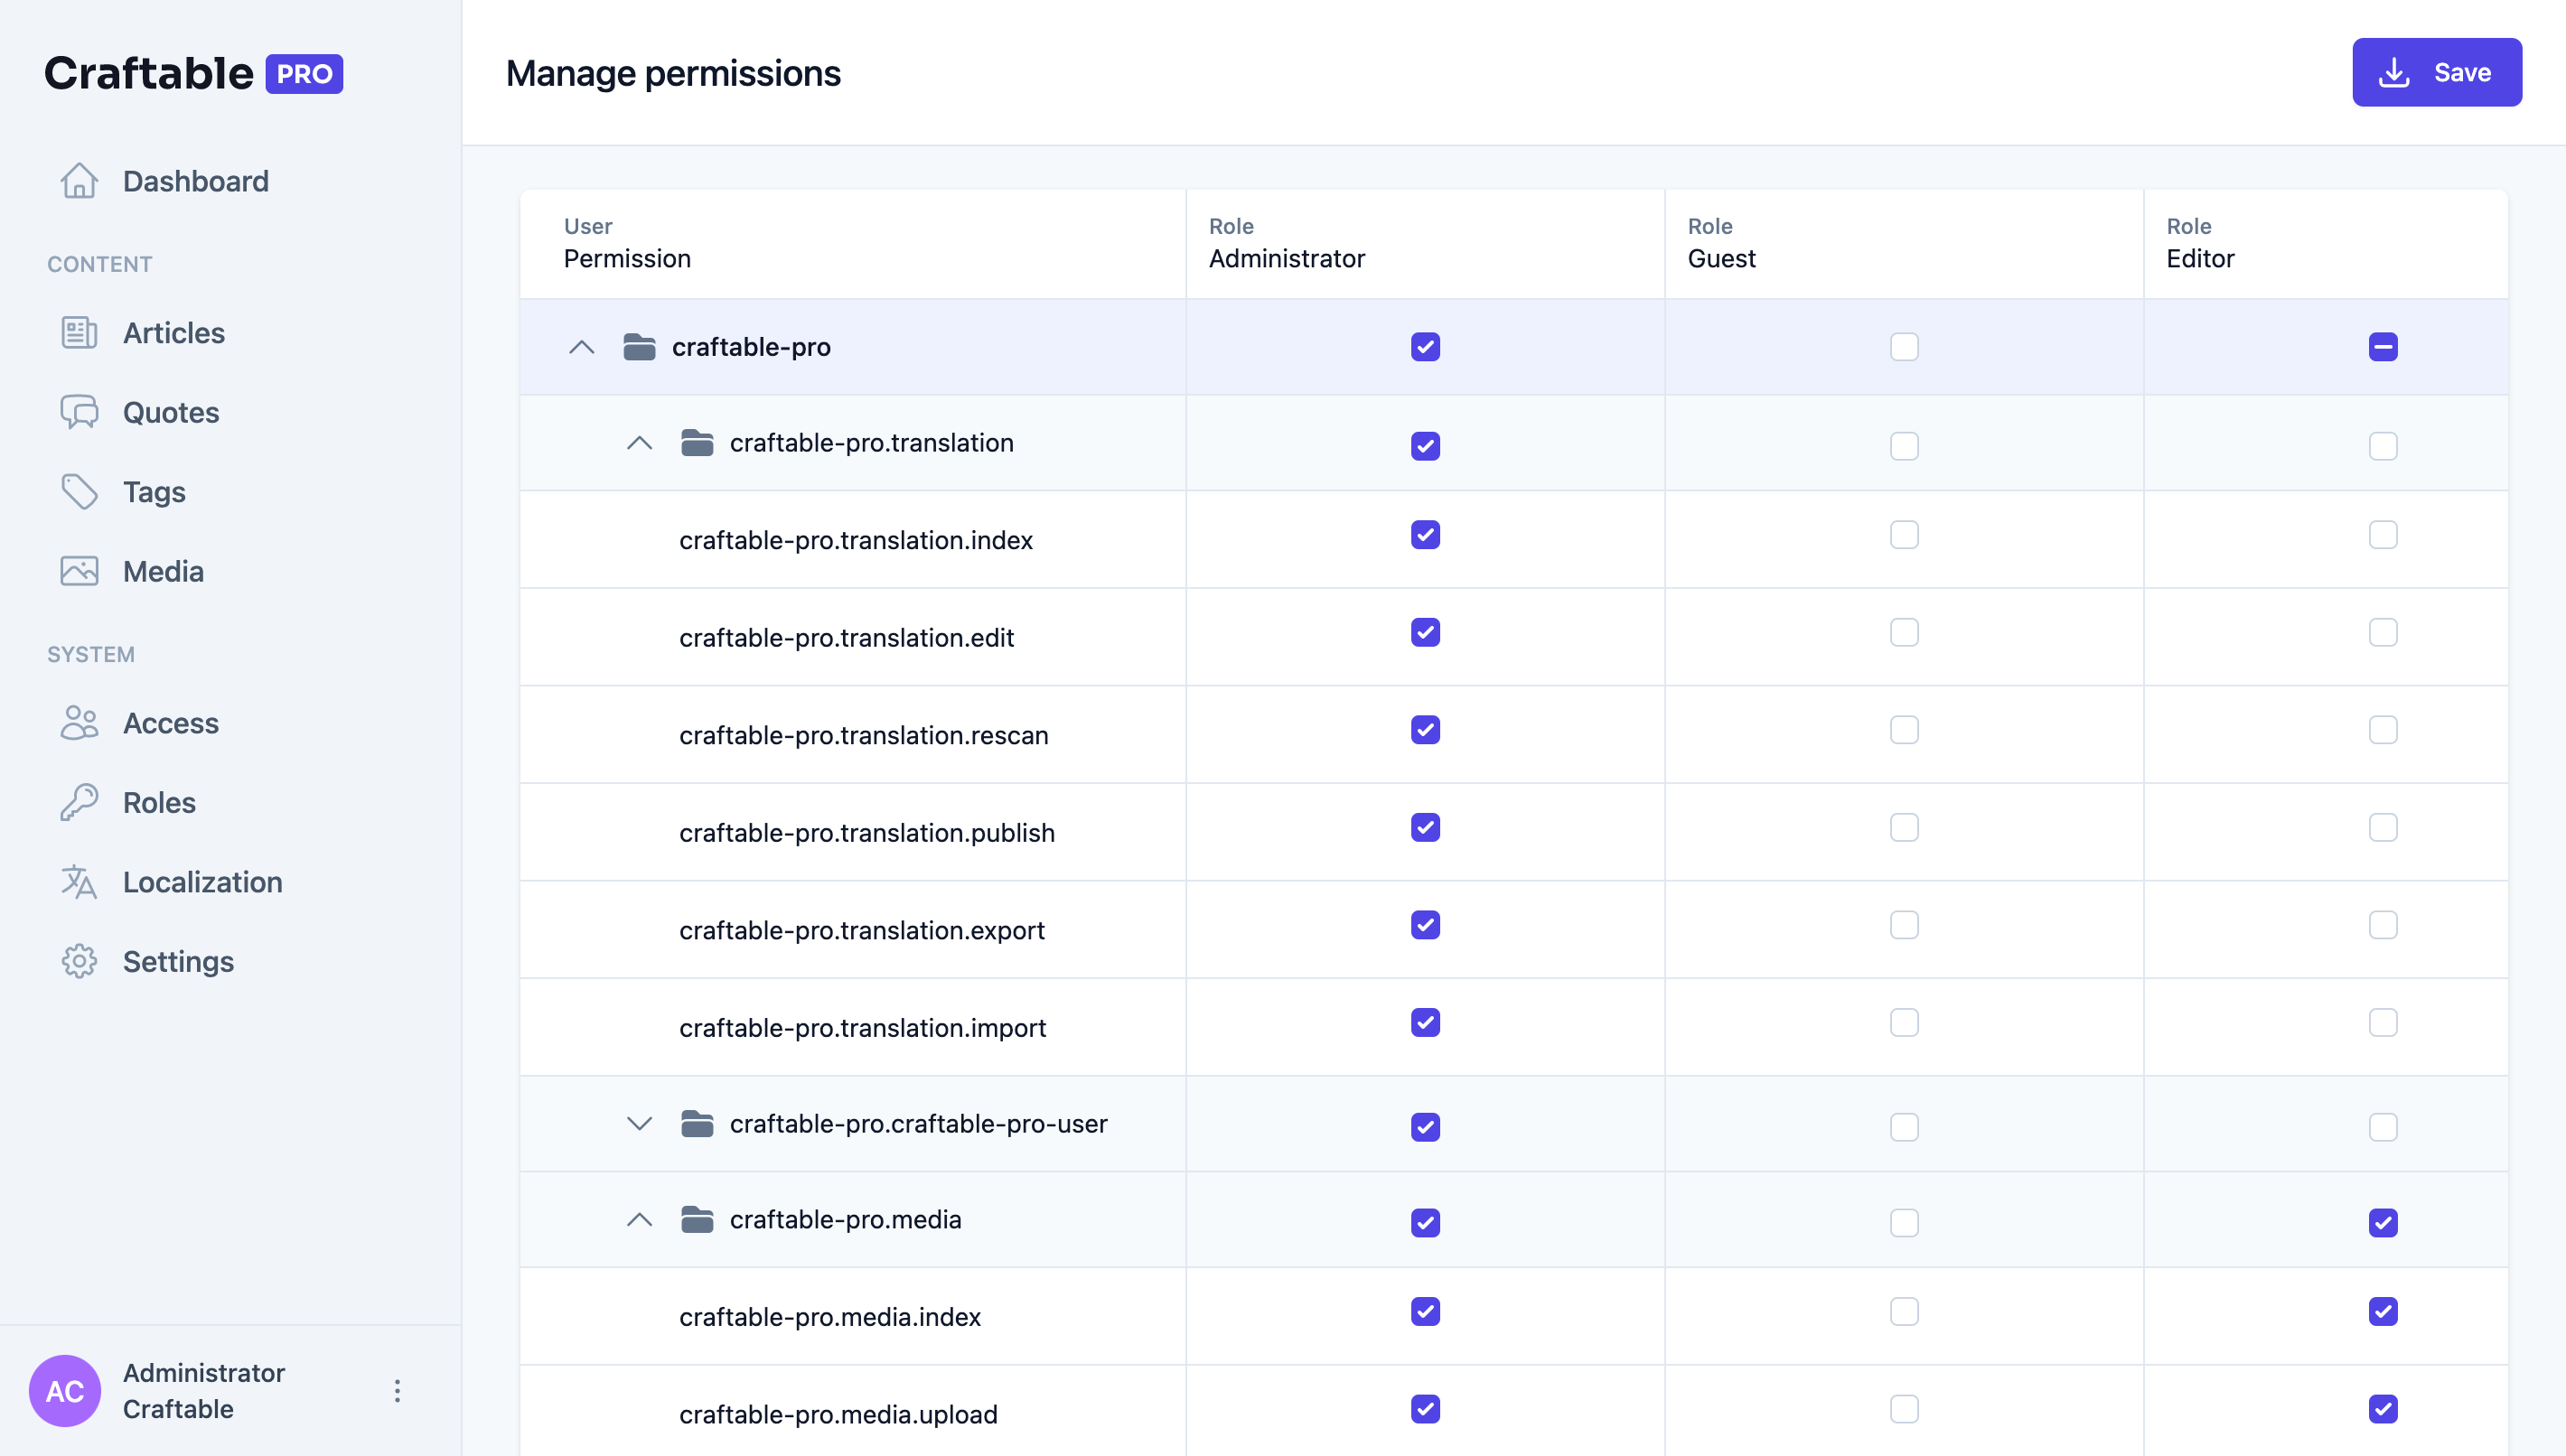Check Editor for craftable-pro.translation.edit
The width and height of the screenshot is (2566, 1456).
(x=2383, y=632)
